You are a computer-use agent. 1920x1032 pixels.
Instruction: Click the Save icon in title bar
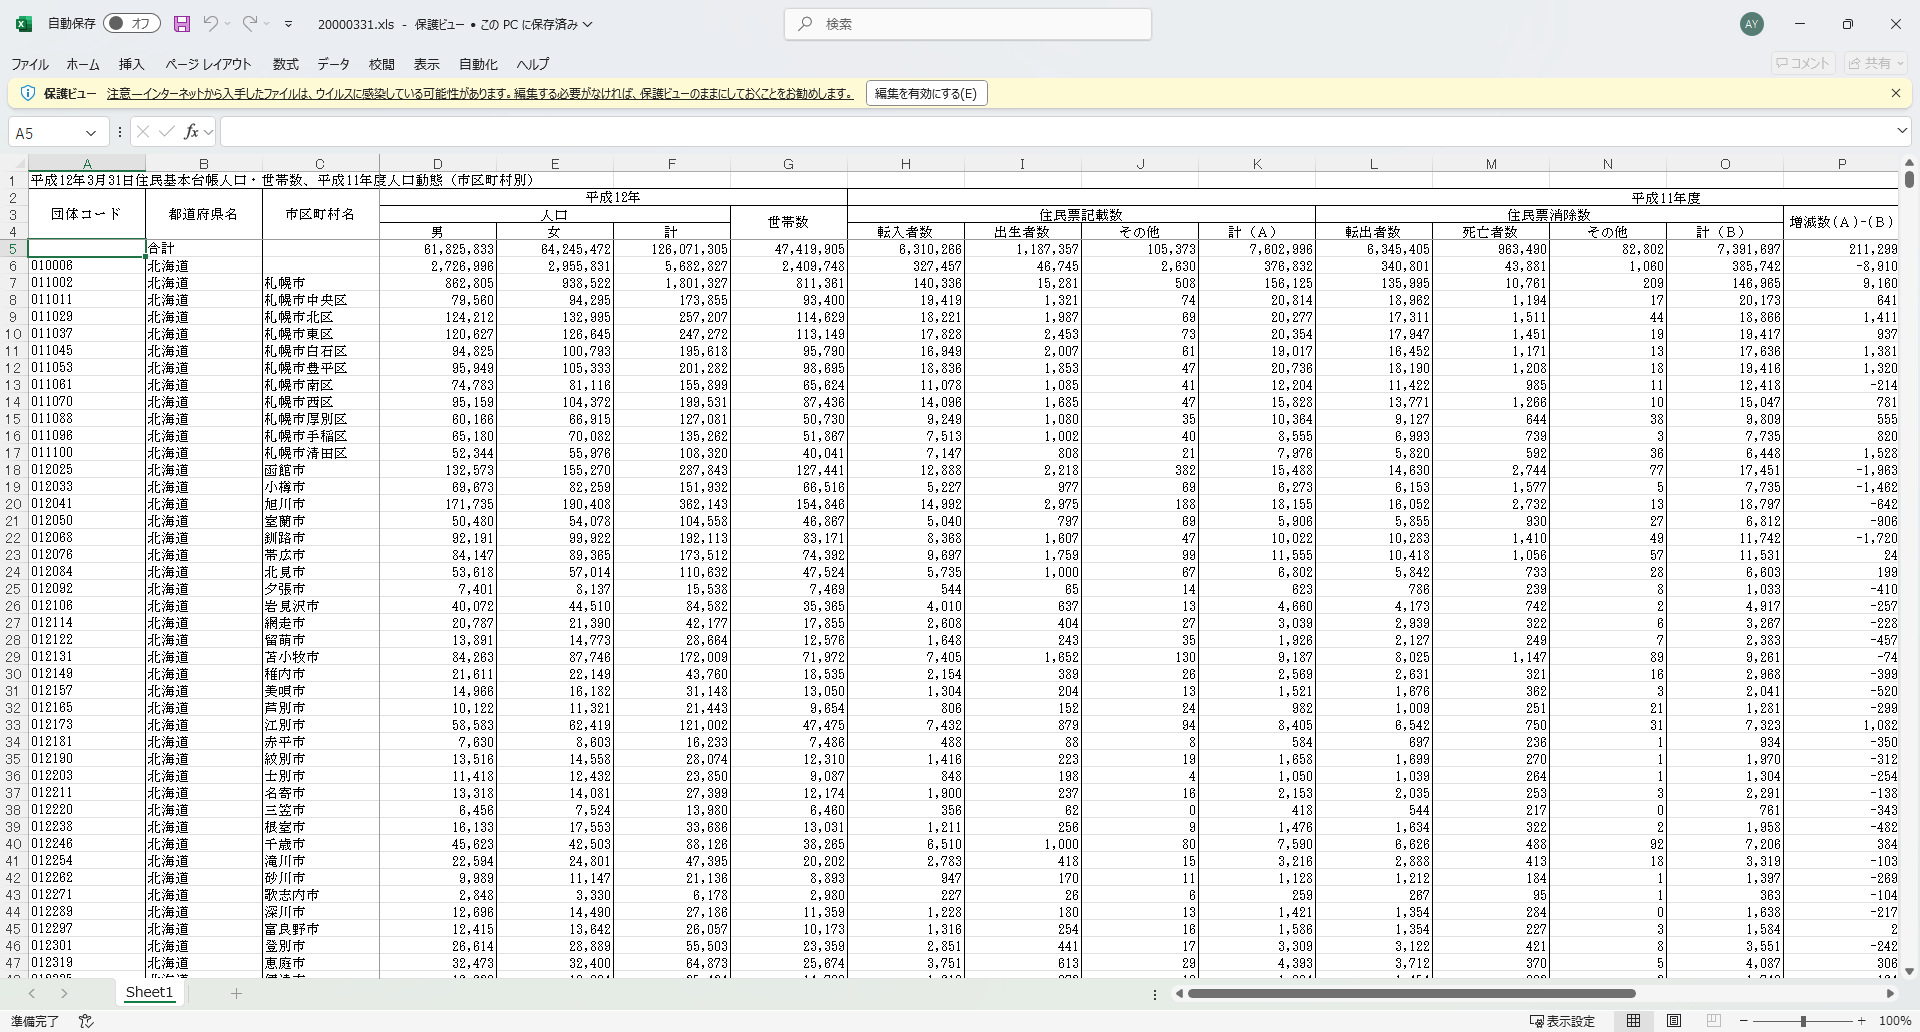click(x=181, y=24)
